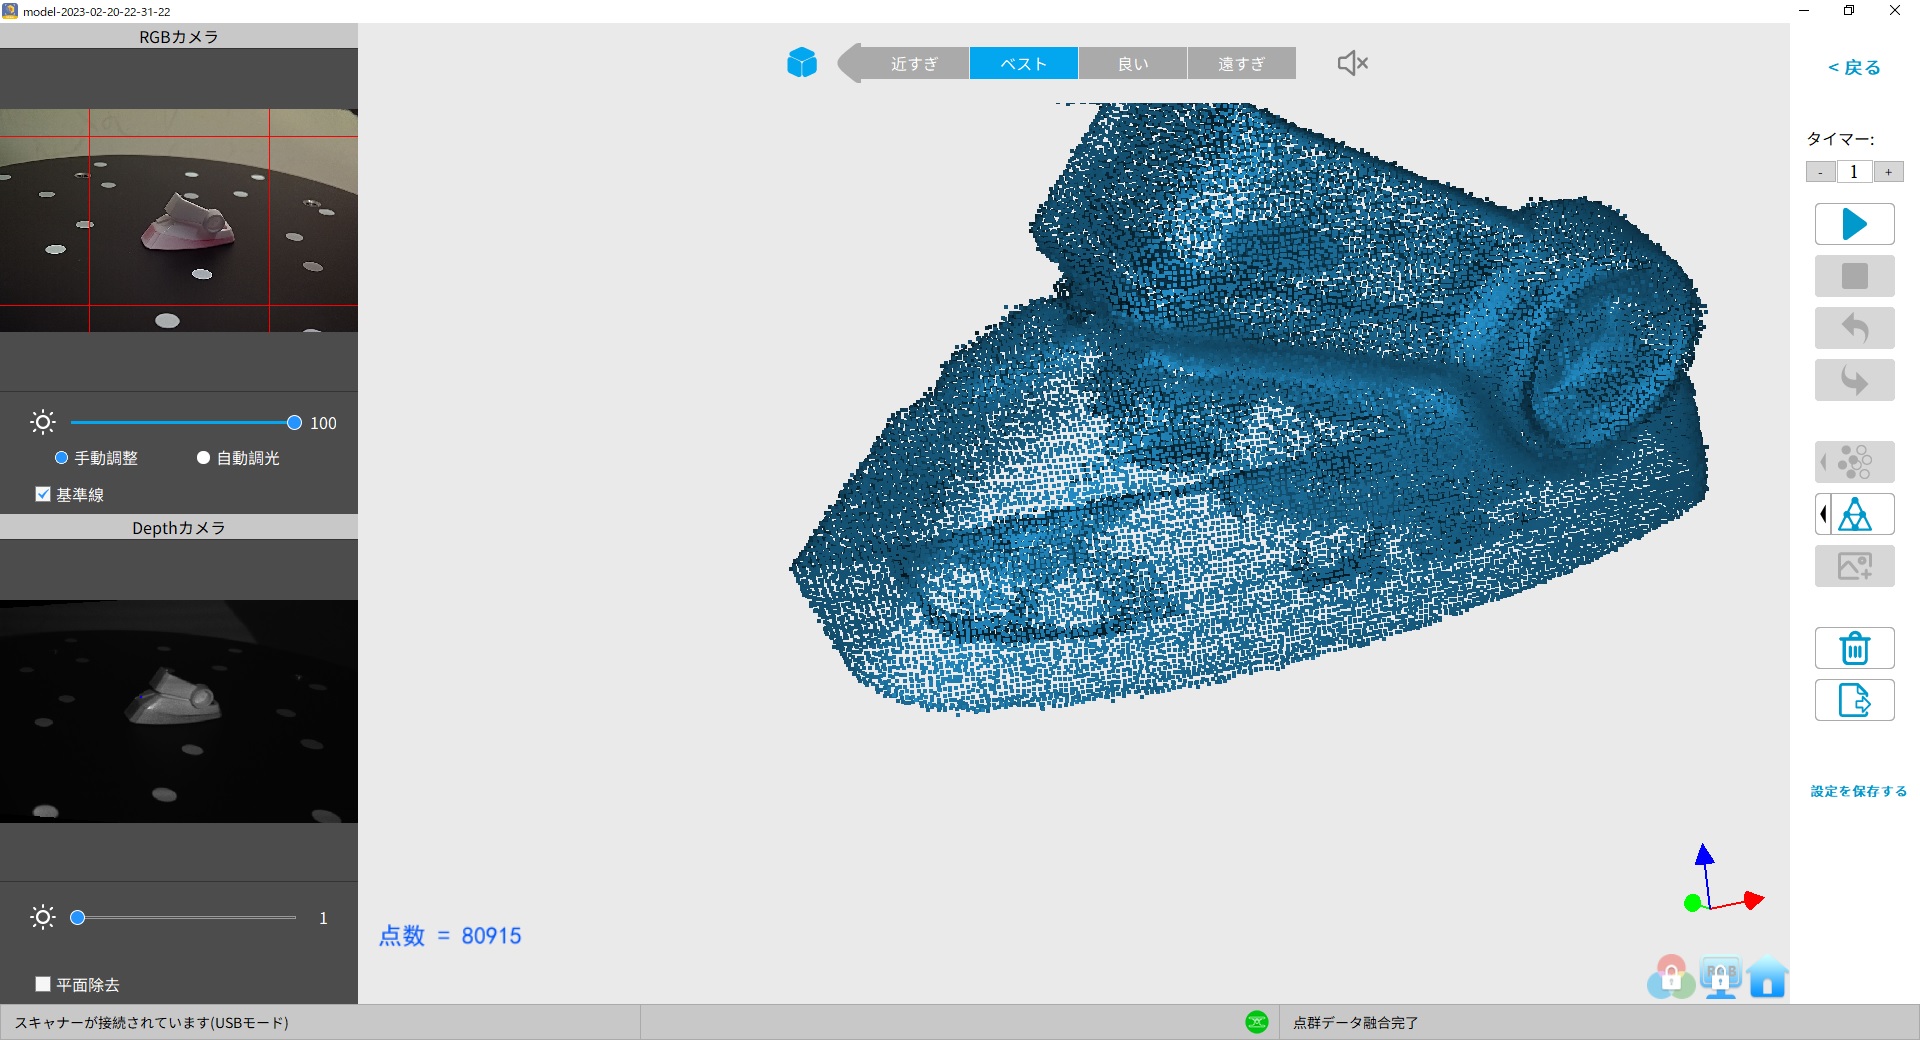
Task: Click the locked RGB monitor icon
Action: (x=1720, y=977)
